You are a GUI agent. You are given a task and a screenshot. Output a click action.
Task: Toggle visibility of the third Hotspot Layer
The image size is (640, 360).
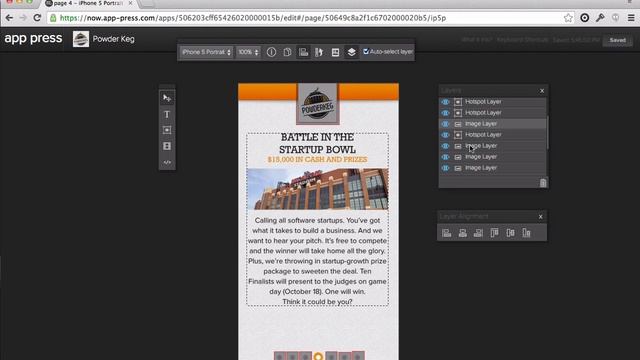(x=445, y=135)
